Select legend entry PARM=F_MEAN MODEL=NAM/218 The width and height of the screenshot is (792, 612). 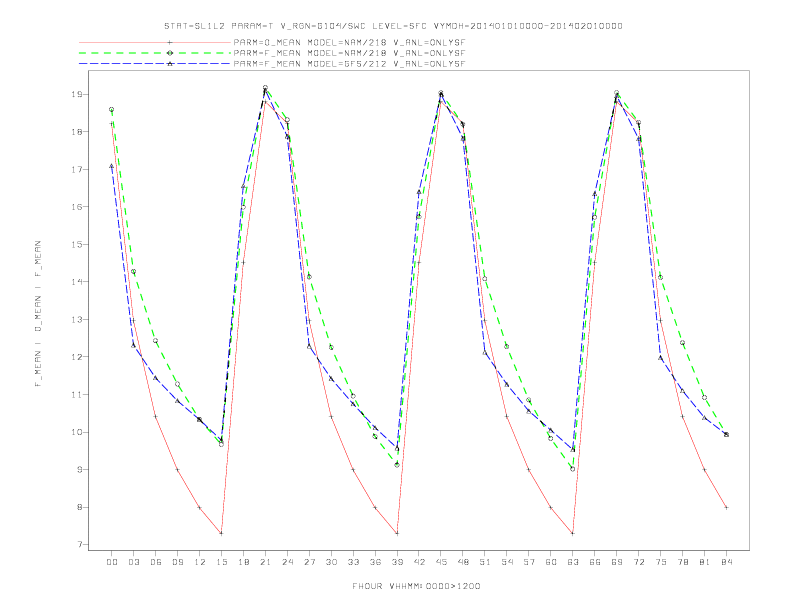click(349, 53)
